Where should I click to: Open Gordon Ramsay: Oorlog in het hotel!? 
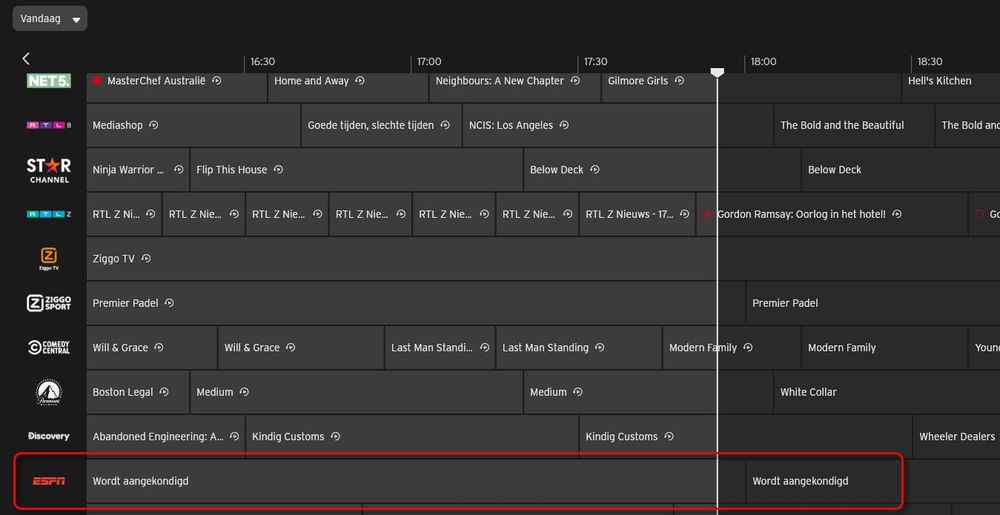[x=832, y=214]
